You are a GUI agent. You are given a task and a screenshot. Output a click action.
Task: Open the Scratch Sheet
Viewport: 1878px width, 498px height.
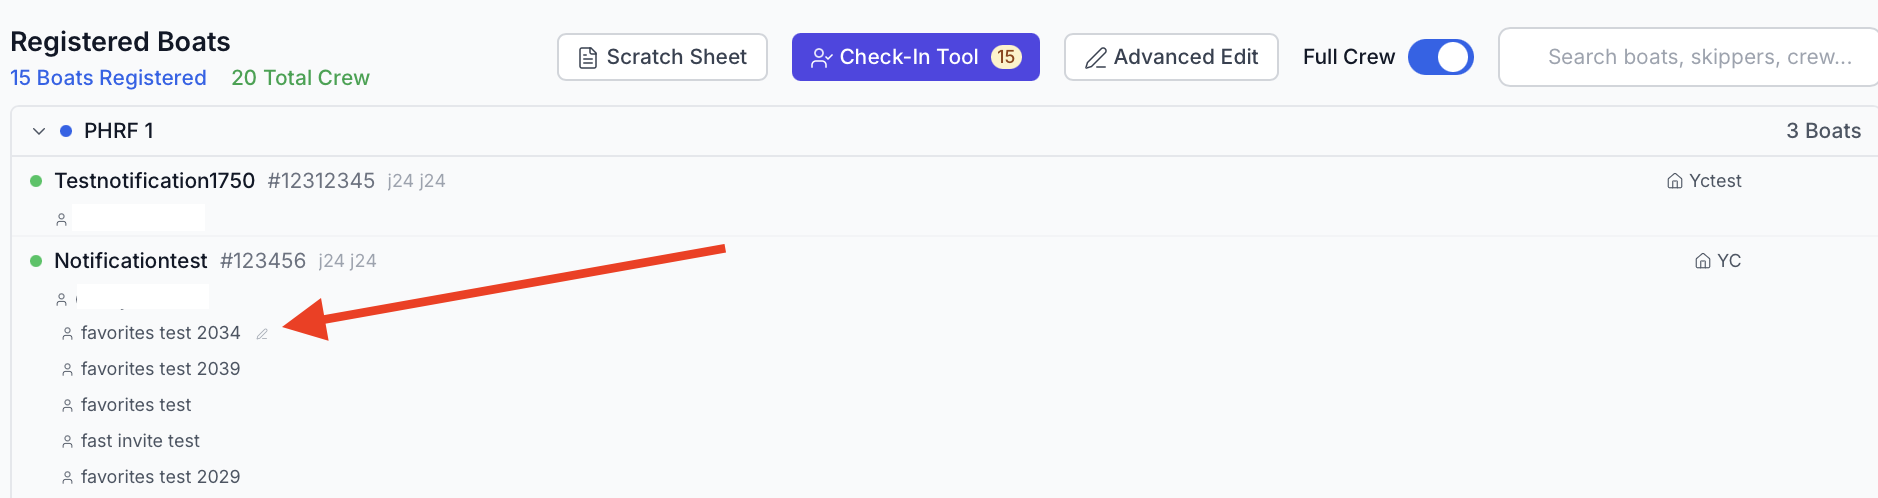[662, 57]
